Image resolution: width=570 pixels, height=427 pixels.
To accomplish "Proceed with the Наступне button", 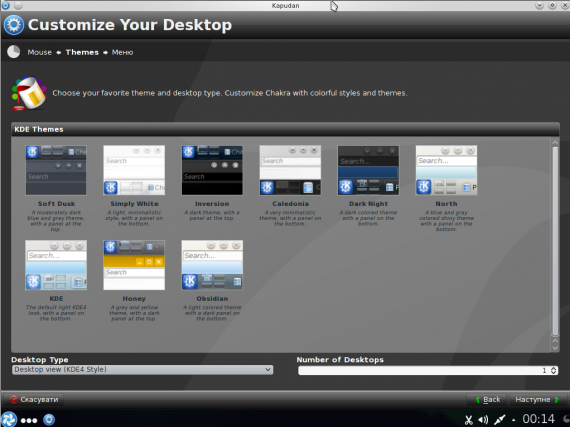I will click(537, 399).
